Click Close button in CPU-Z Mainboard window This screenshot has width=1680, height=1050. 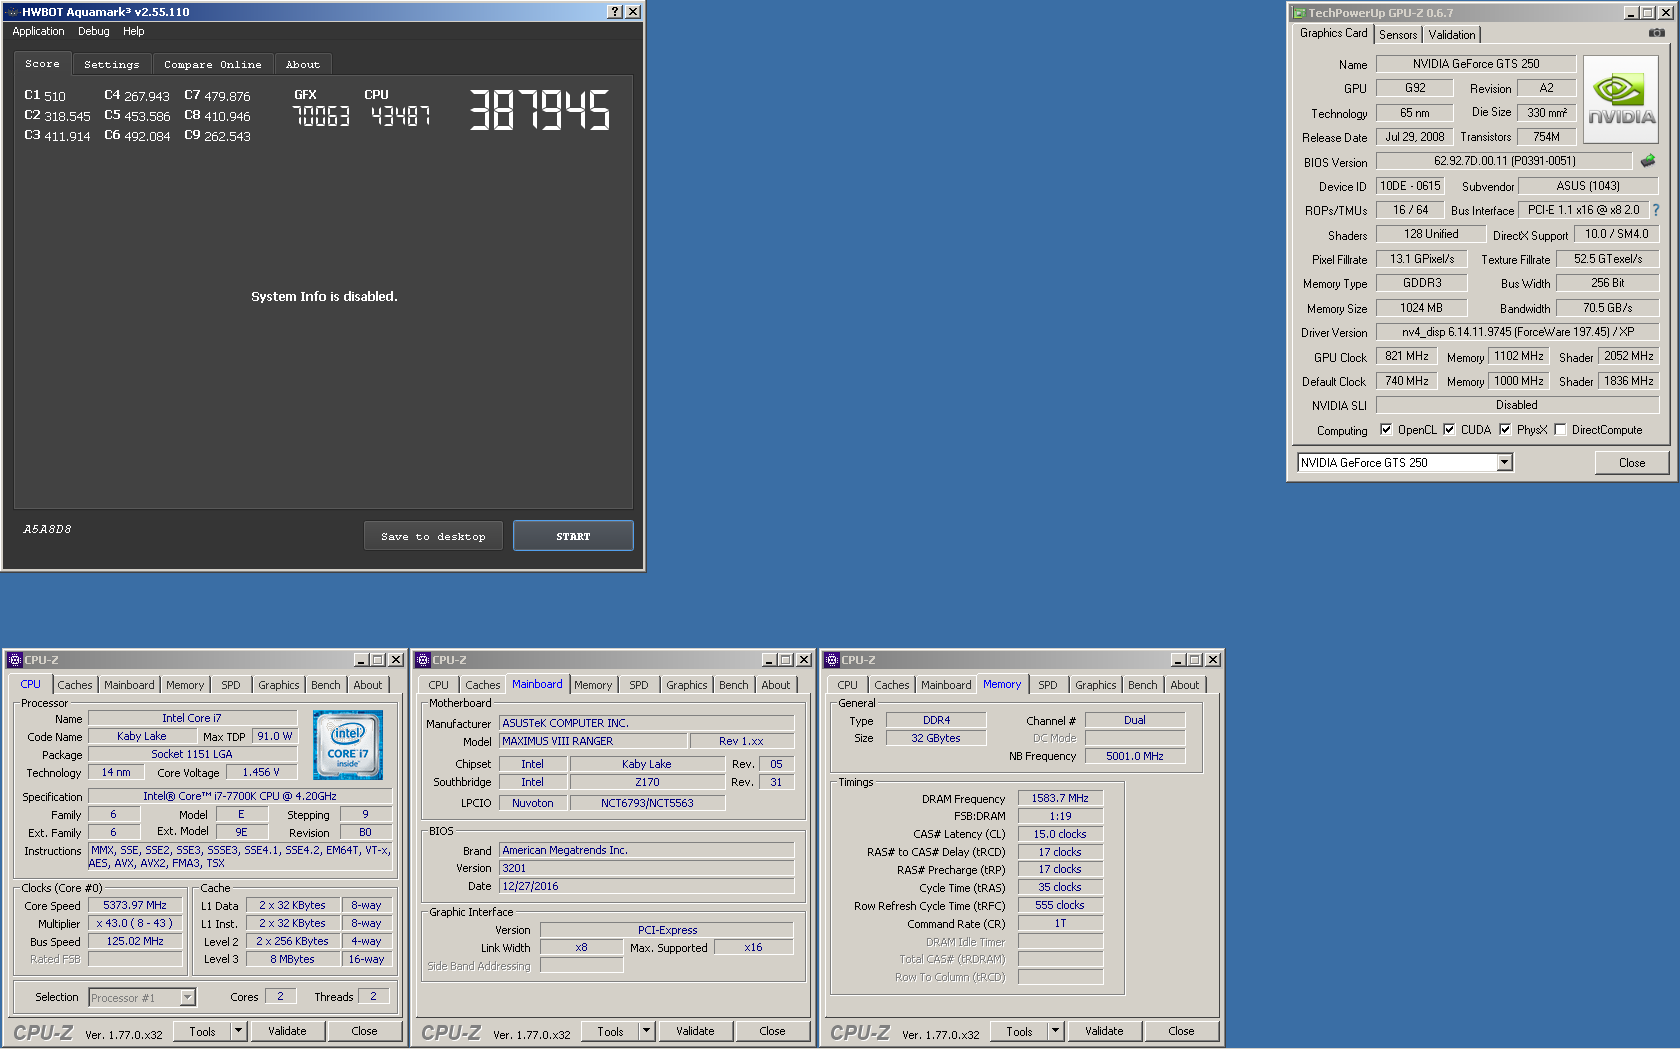tap(772, 1030)
